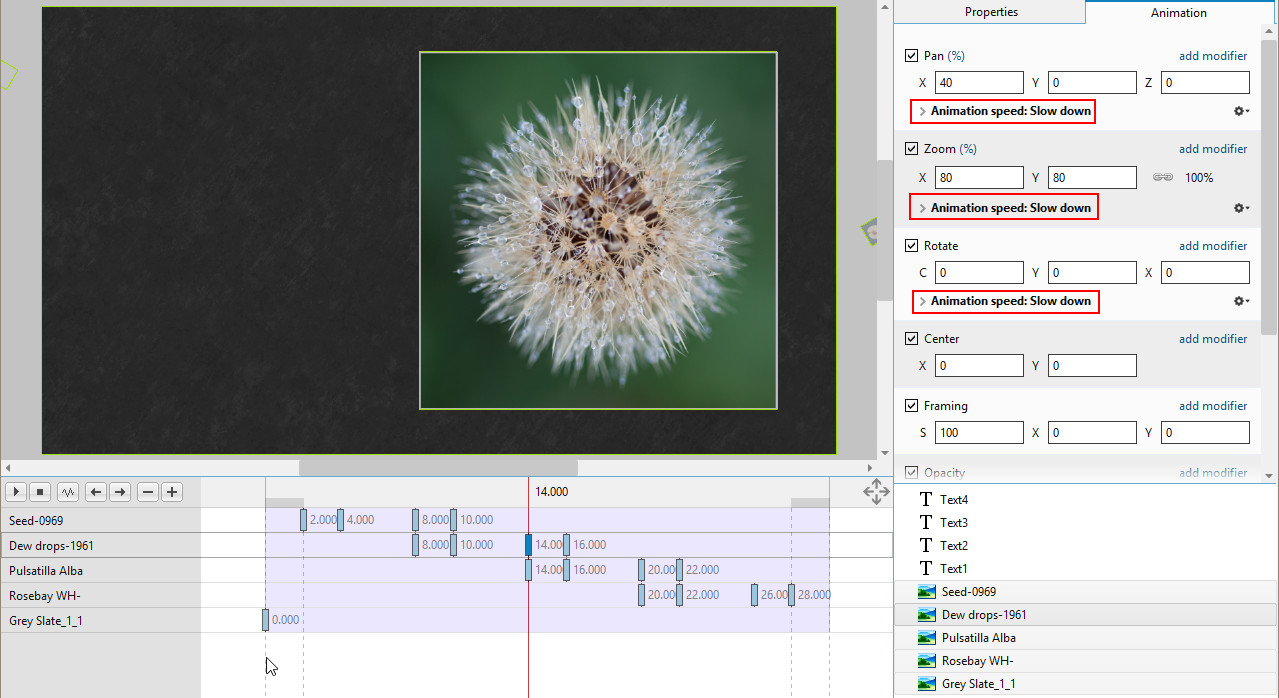Uncheck the Pan checkbox
1279x698 pixels.
point(911,56)
